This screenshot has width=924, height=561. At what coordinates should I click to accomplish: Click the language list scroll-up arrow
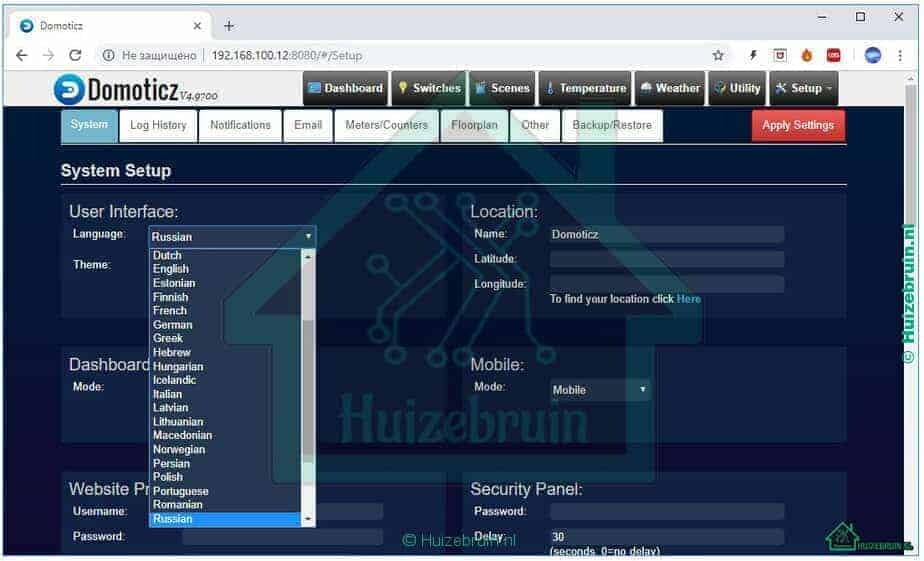pos(308,257)
